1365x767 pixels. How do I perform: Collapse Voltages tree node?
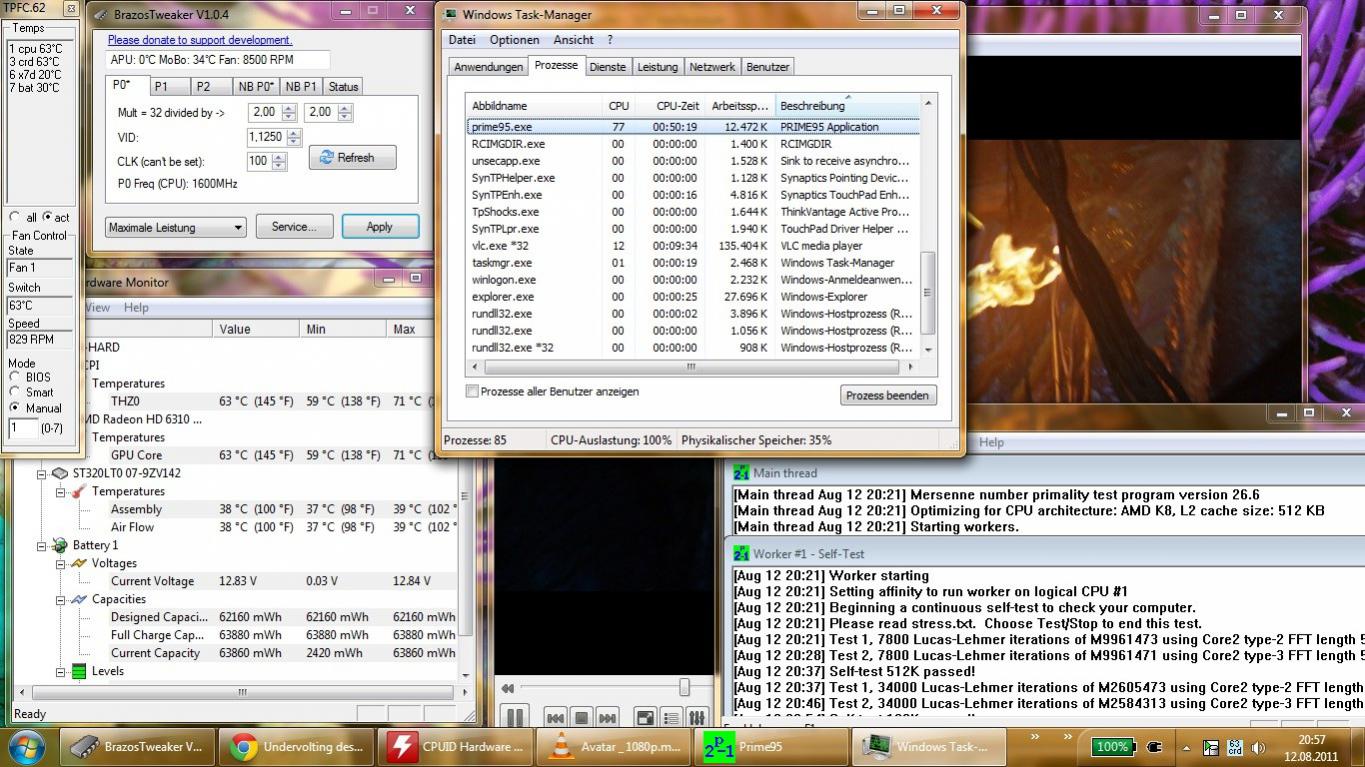[60, 563]
